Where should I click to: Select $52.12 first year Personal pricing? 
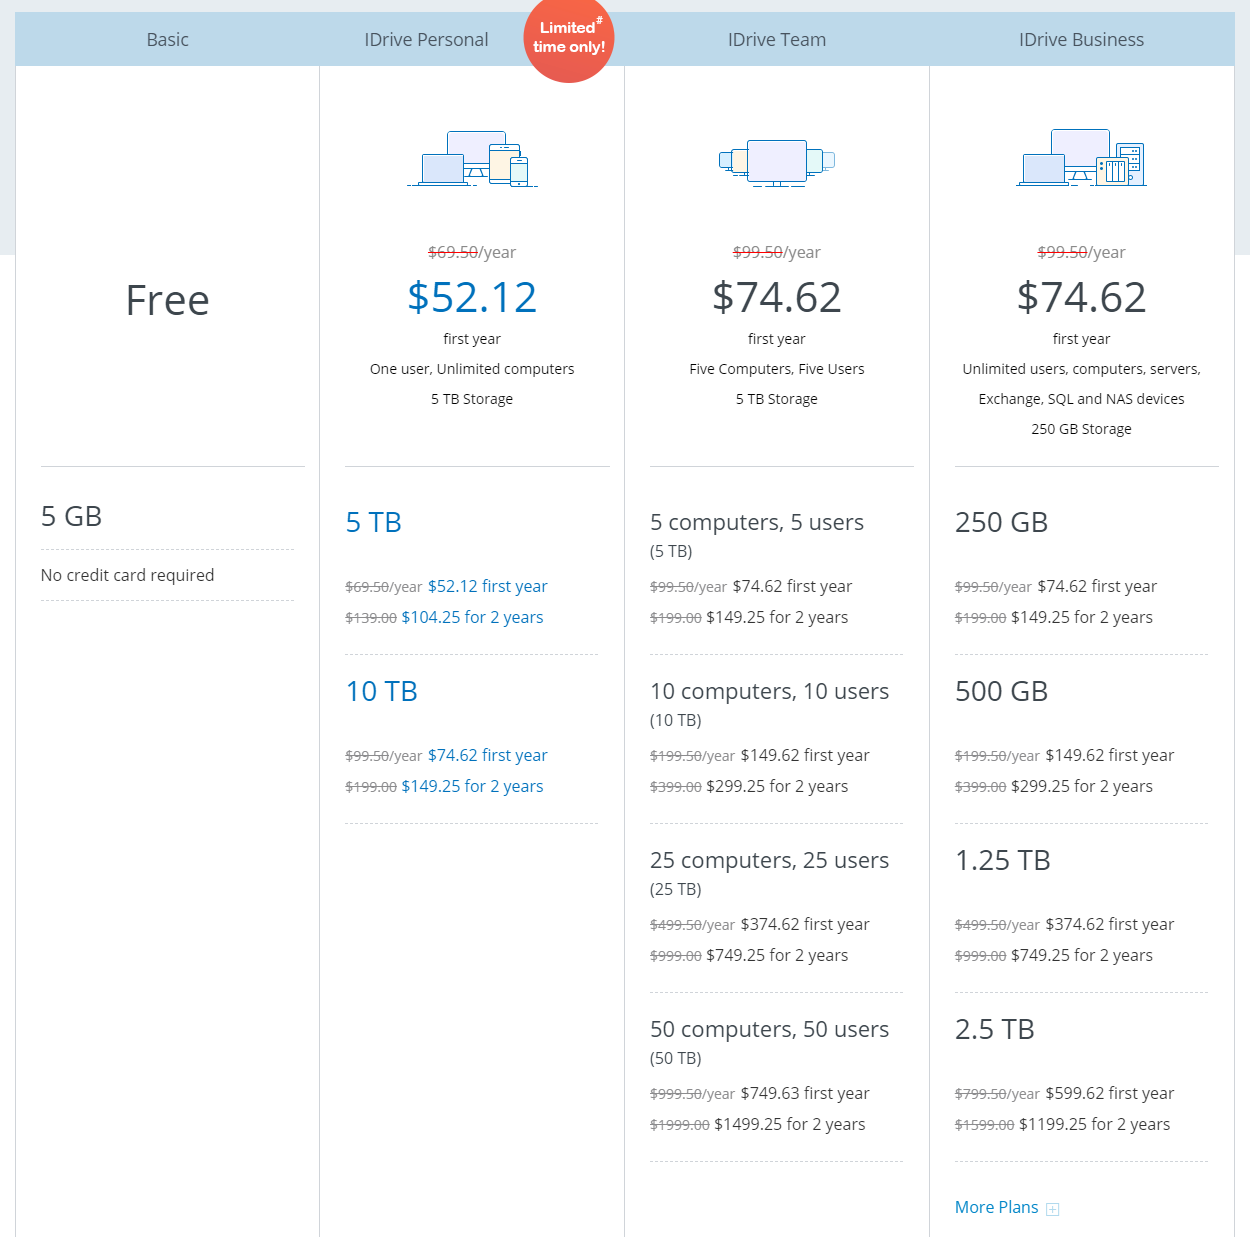[487, 586]
